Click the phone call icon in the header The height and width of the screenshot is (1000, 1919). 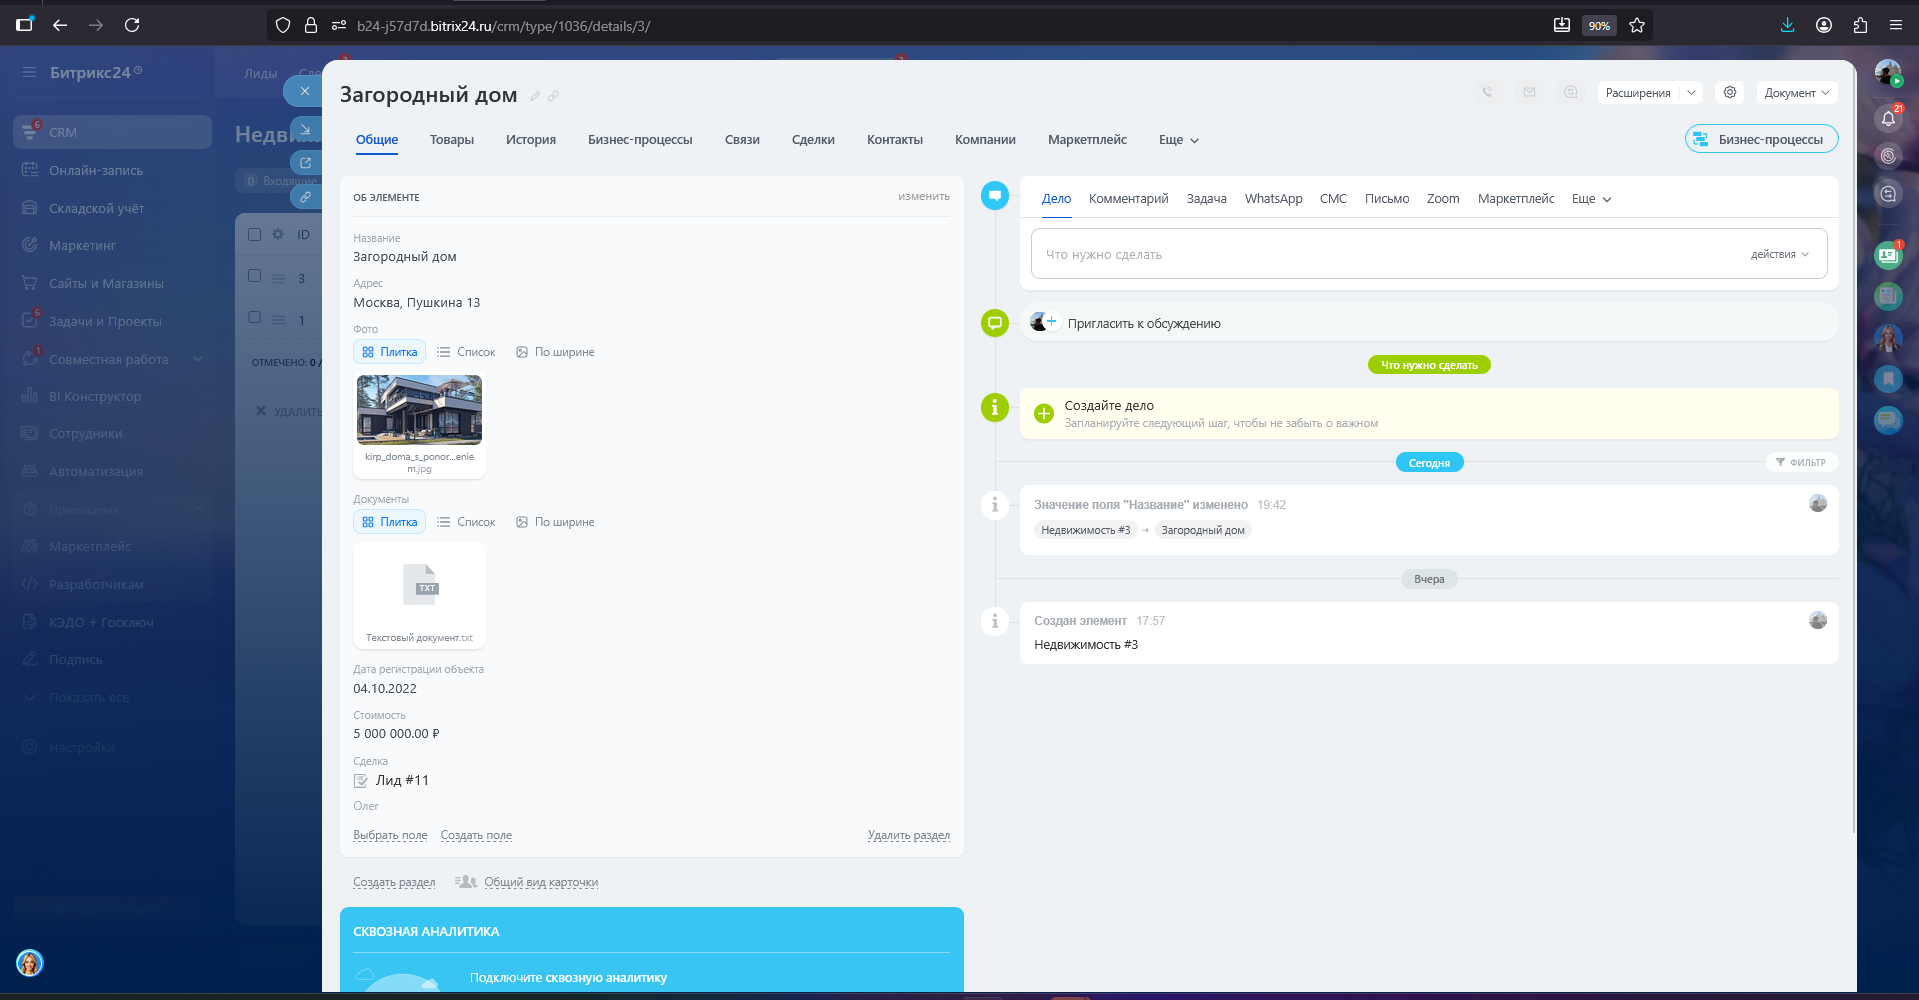(x=1488, y=93)
